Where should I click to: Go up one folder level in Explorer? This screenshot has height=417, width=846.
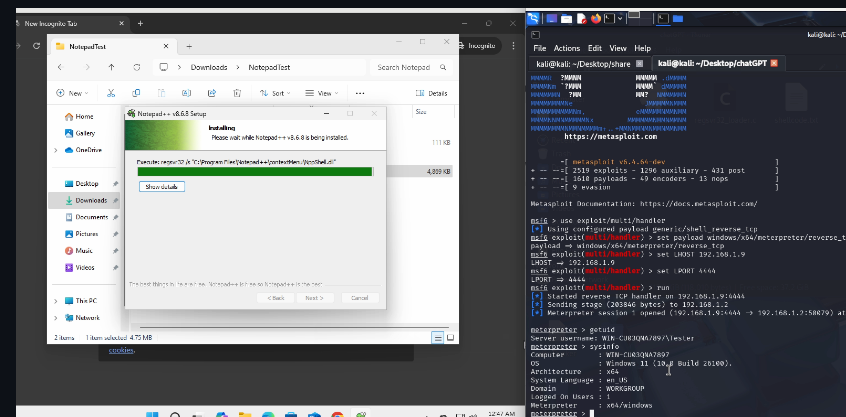(x=111, y=67)
